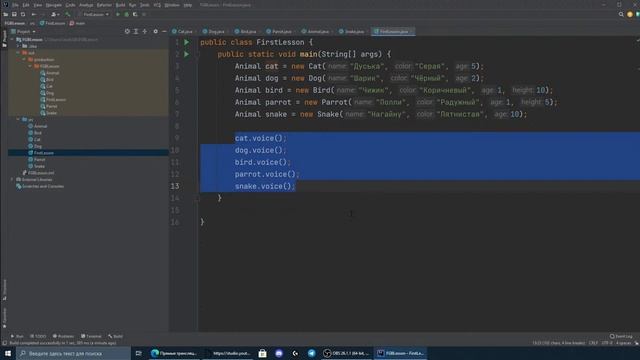640x360 pixels.
Task: Open Microsoft Store from the taskbar
Action: (262, 353)
